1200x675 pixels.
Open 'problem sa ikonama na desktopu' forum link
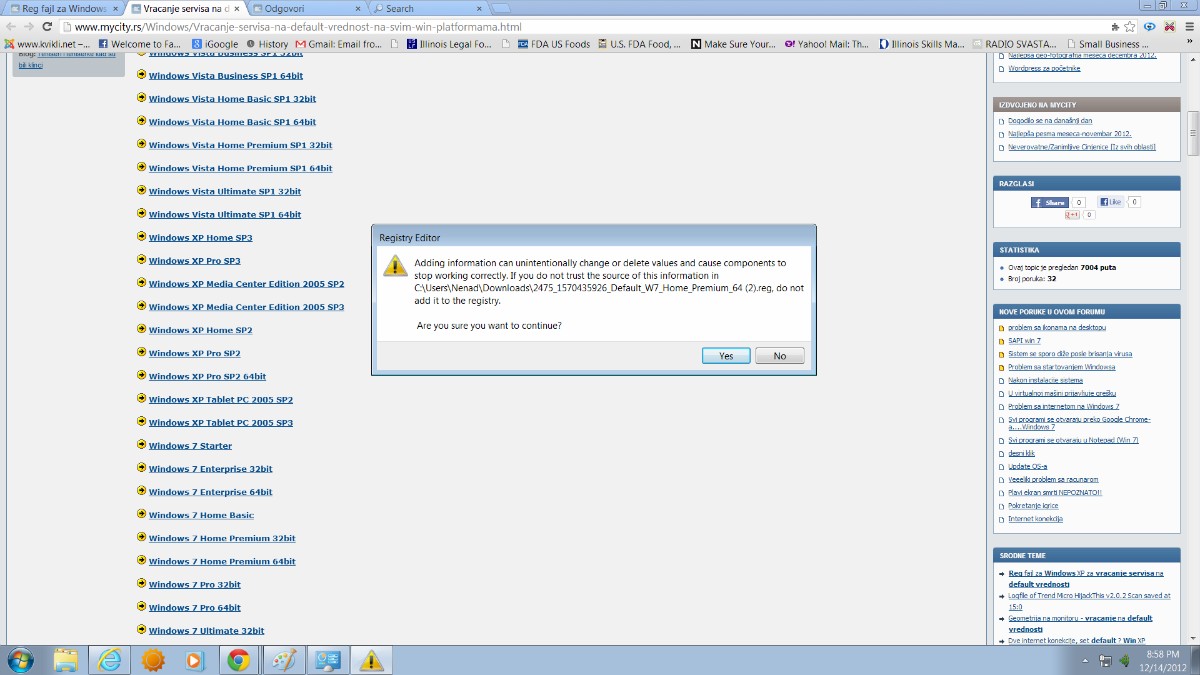pos(1057,327)
